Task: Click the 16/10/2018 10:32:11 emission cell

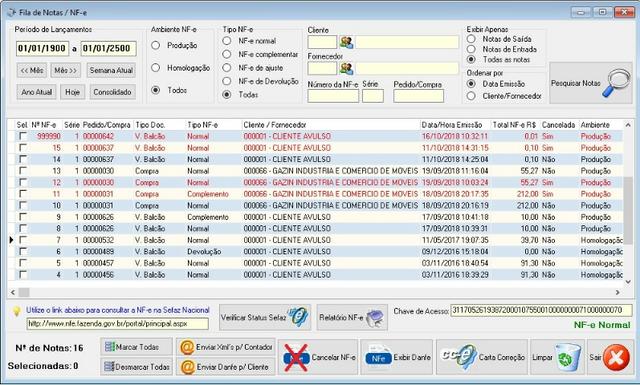Action: tap(455, 136)
